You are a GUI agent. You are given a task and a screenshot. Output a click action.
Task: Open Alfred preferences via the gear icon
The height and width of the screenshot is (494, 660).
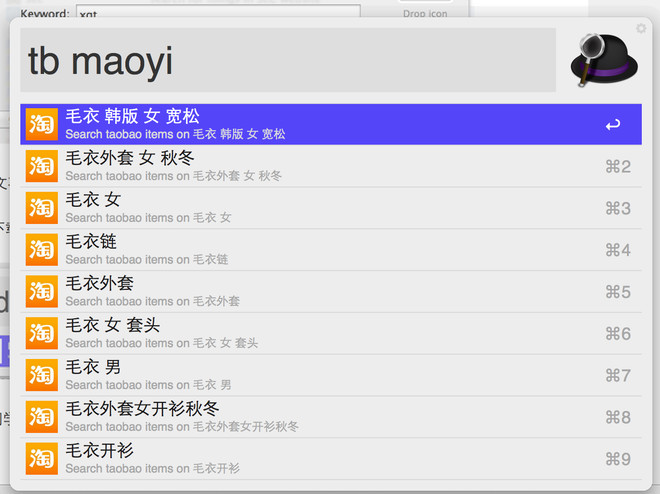point(641,28)
